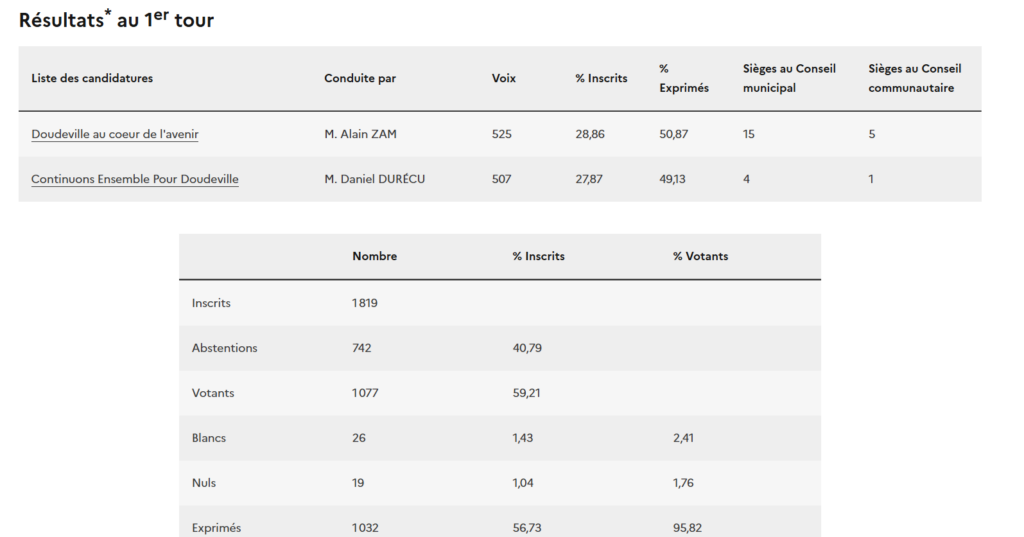Screen dimensions: 1024x537
Task: Click the "Résultats au 1er tour" heading
Action: click(x=116, y=19)
